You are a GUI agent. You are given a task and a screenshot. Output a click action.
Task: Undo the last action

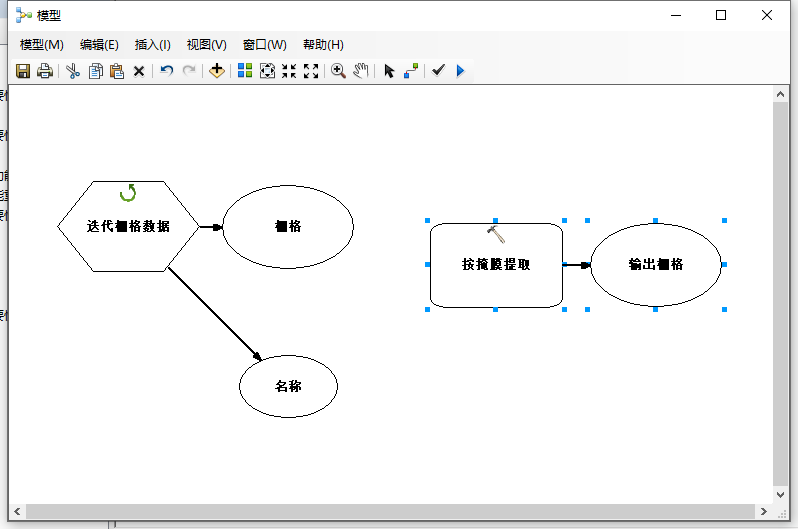166,71
